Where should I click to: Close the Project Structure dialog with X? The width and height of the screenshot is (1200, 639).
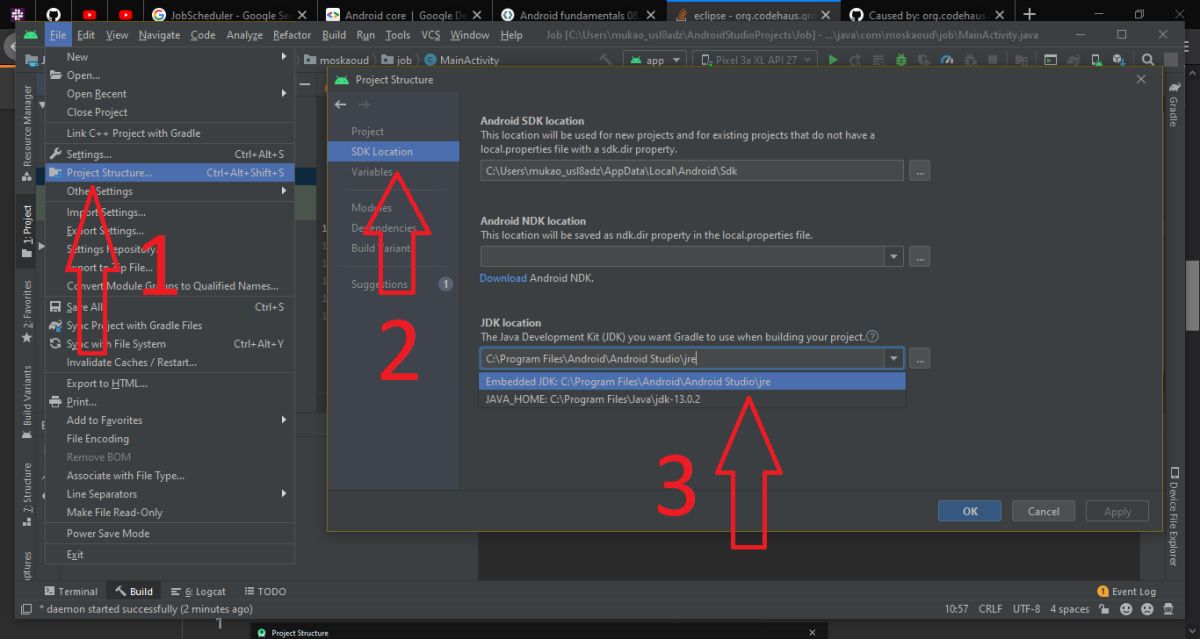(1141, 80)
